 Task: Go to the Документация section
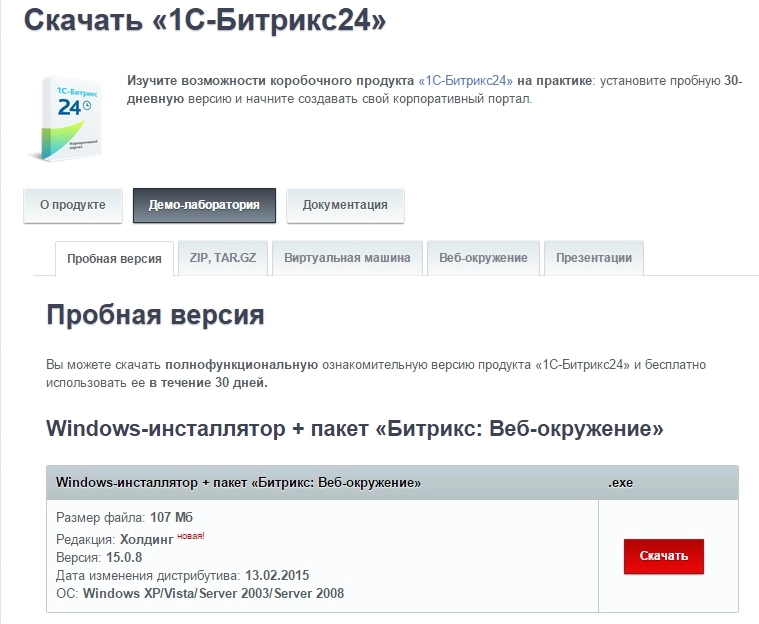[x=345, y=205]
